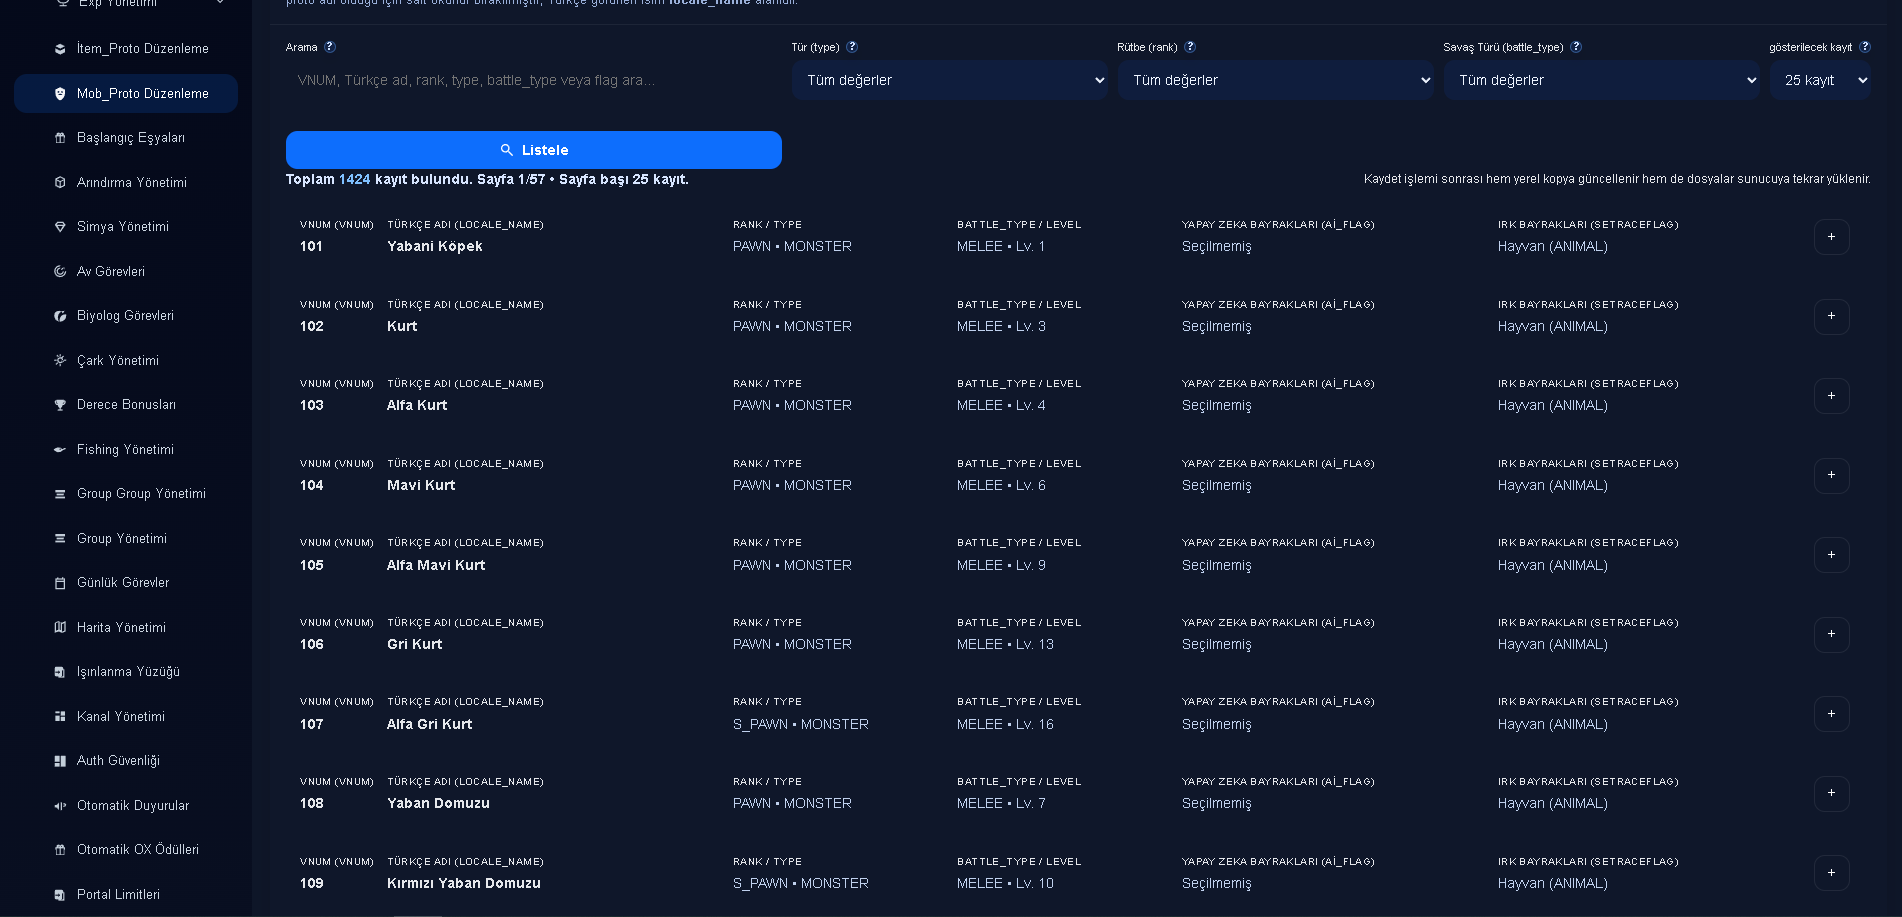Expand row 107 Alfa Gri Kurt with the plus button
This screenshot has height=917, width=1902.
(1831, 714)
